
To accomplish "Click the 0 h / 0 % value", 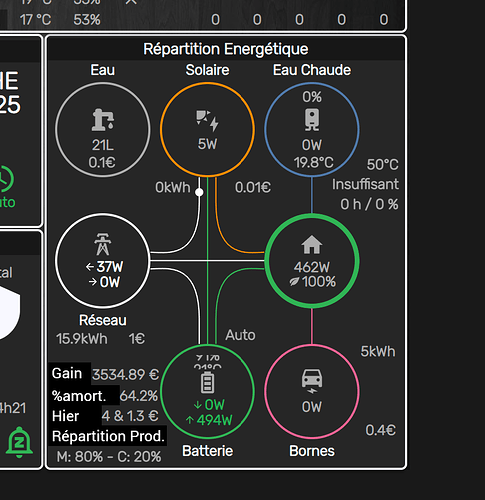I will coord(369,204).
